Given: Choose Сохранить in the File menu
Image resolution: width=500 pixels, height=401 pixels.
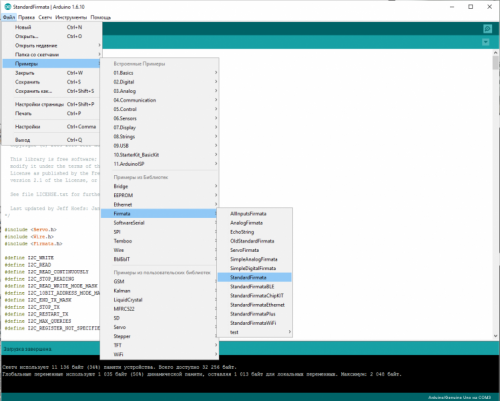Looking at the screenshot, I should coord(51,82).
